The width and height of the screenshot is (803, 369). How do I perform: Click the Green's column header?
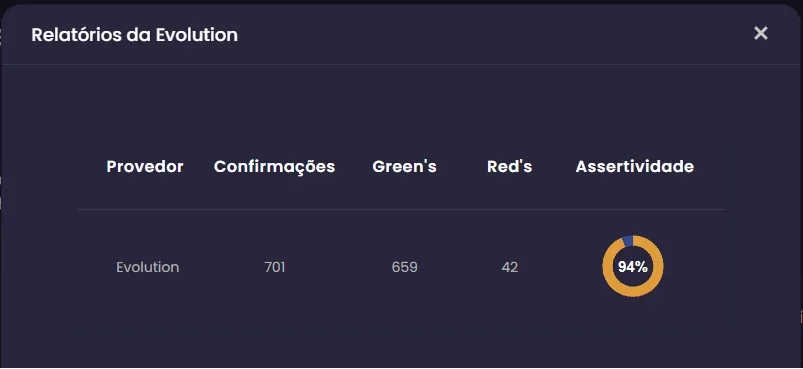(x=405, y=166)
